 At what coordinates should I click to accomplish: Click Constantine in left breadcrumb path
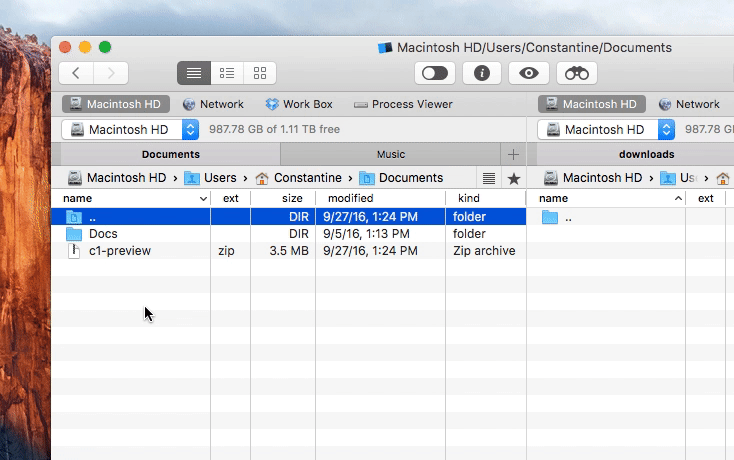[x=299, y=178]
